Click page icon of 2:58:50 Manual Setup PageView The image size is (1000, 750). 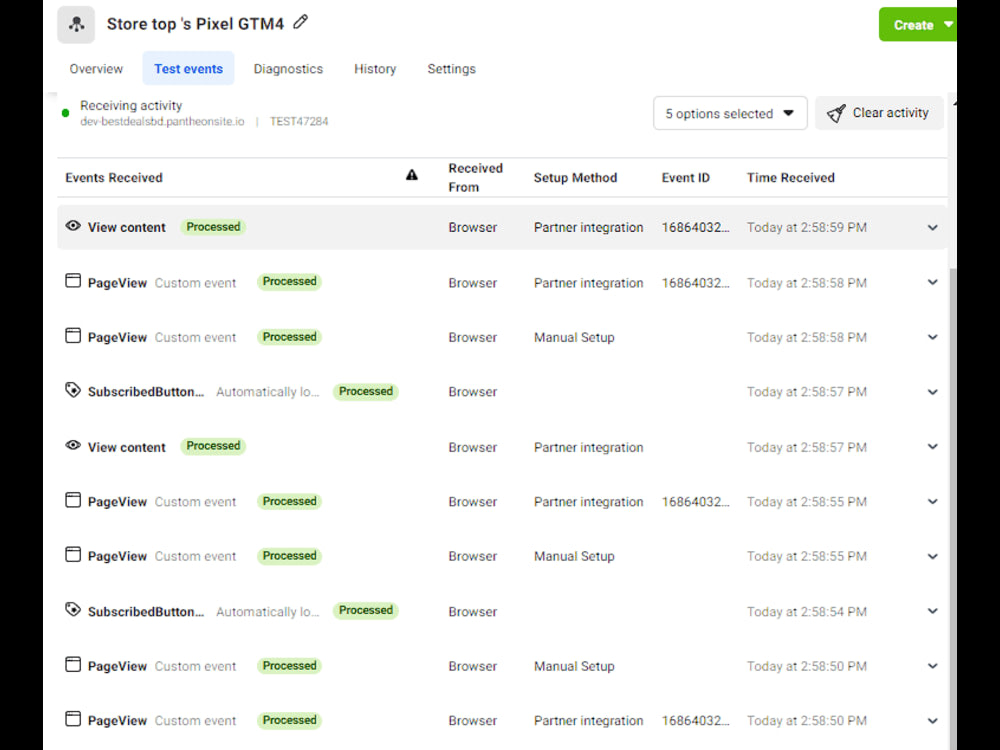click(73, 665)
